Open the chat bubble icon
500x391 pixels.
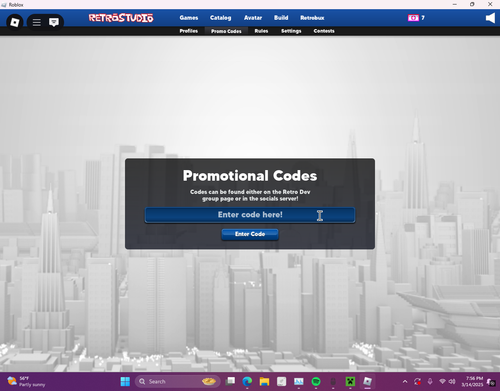(54, 22)
